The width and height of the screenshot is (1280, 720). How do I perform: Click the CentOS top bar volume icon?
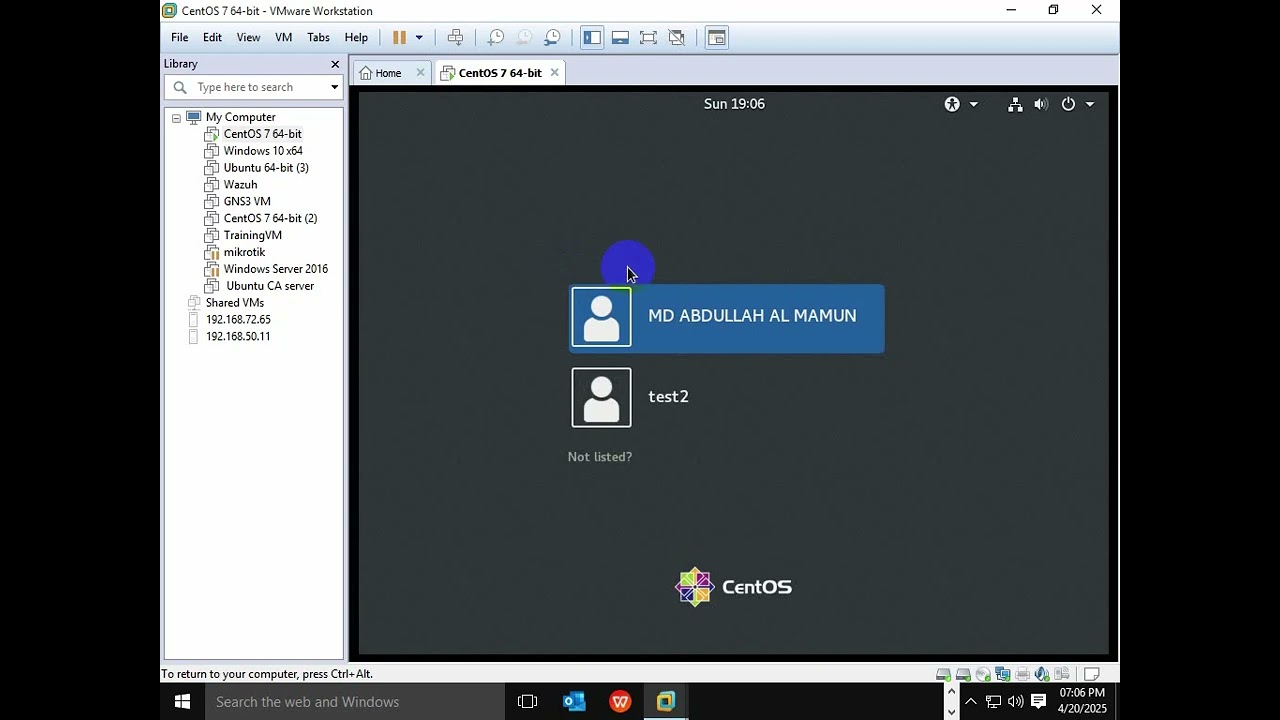tap(1041, 104)
